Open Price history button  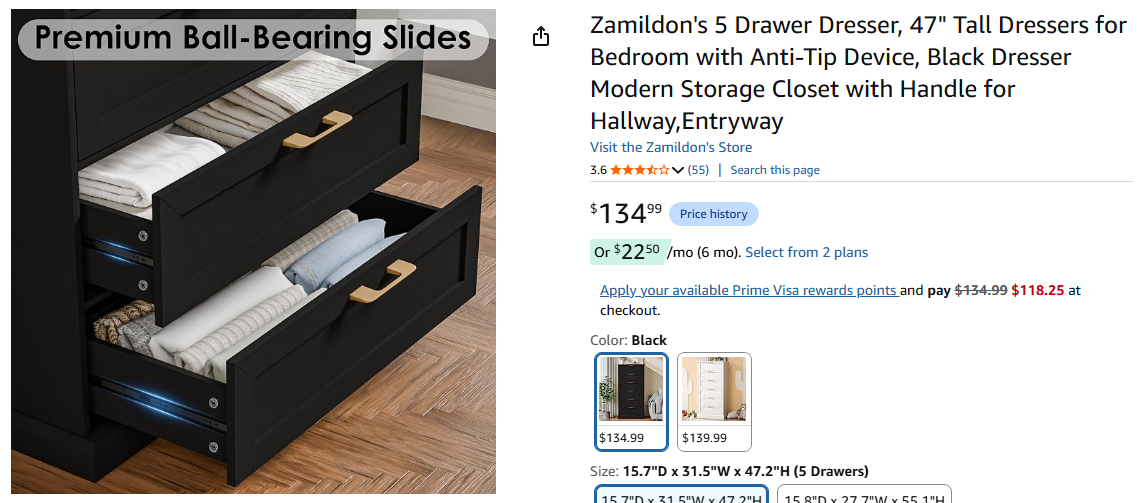(x=713, y=214)
